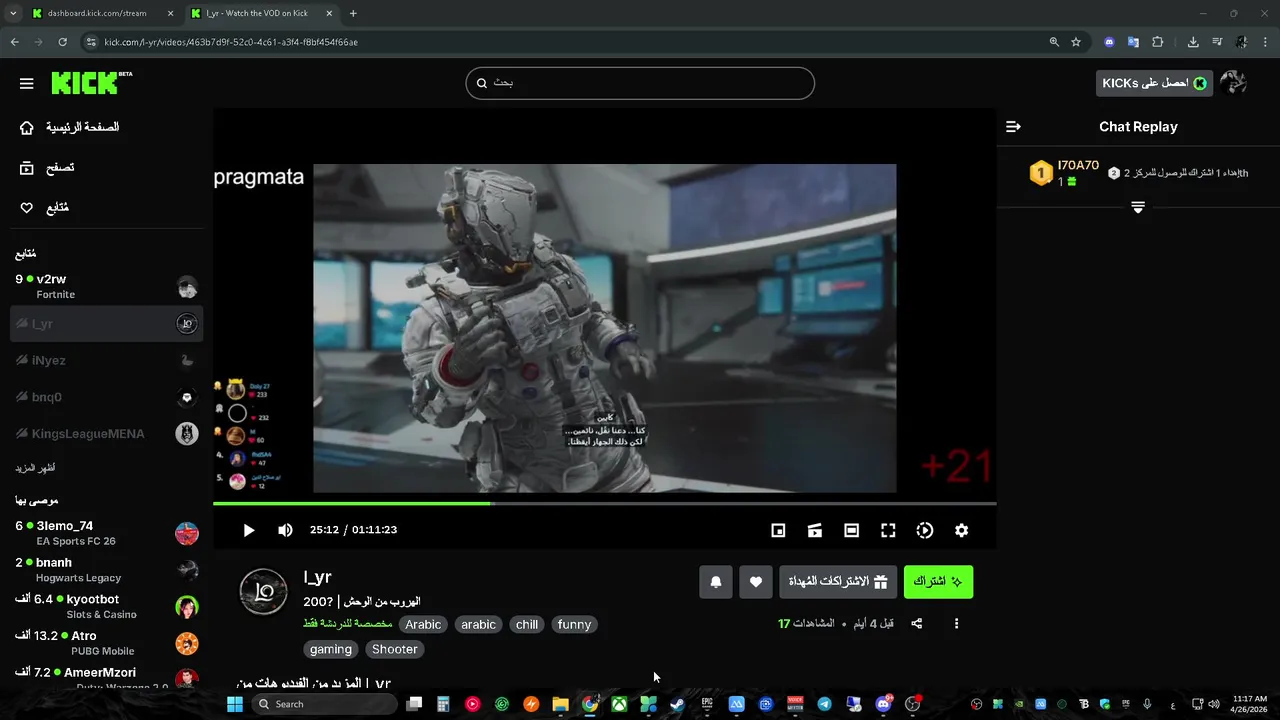Play the VOD video
The image size is (1280, 720).
[249, 530]
